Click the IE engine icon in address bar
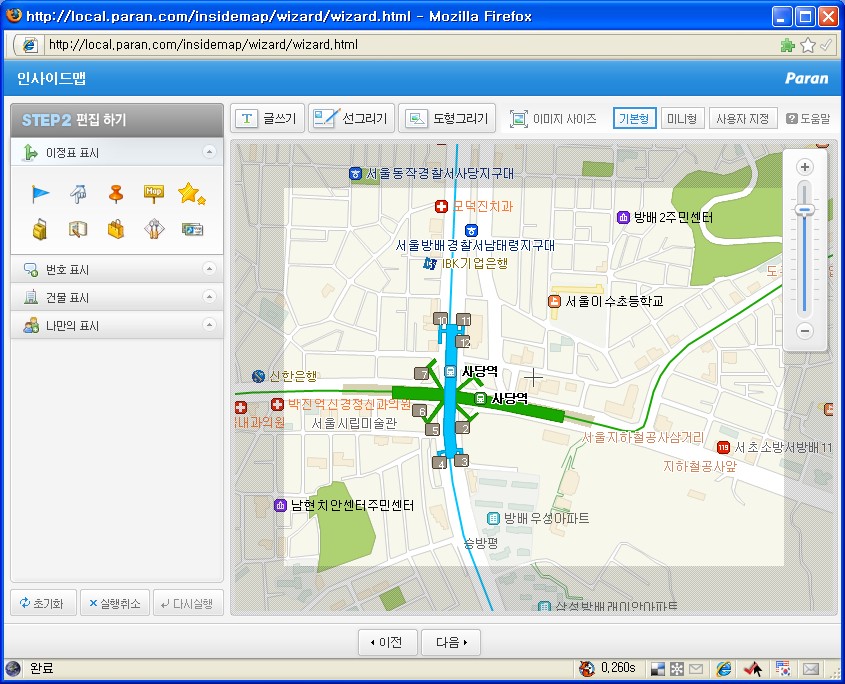This screenshot has width=845, height=684. tap(30, 45)
